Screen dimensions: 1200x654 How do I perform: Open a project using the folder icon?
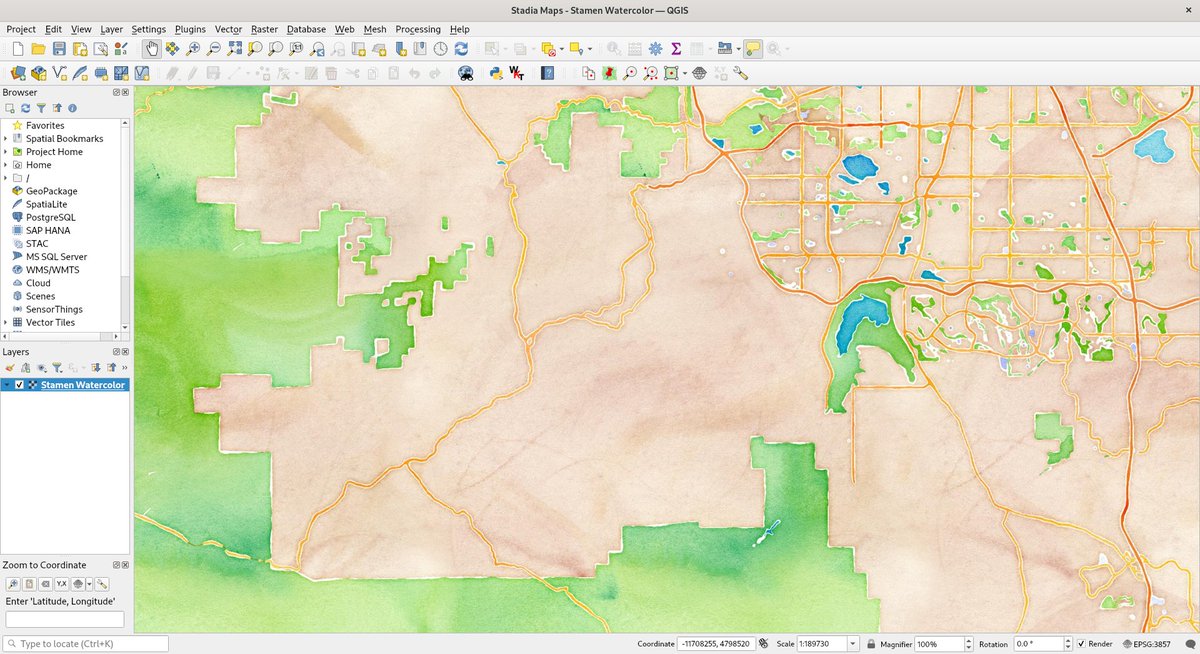(x=38, y=48)
